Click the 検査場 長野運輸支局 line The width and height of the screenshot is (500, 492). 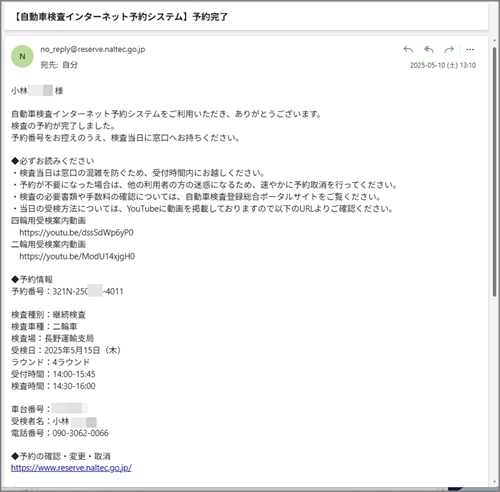click(52, 339)
